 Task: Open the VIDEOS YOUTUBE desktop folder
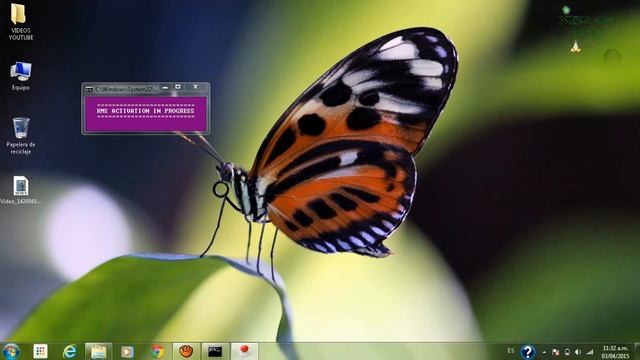click(x=20, y=22)
